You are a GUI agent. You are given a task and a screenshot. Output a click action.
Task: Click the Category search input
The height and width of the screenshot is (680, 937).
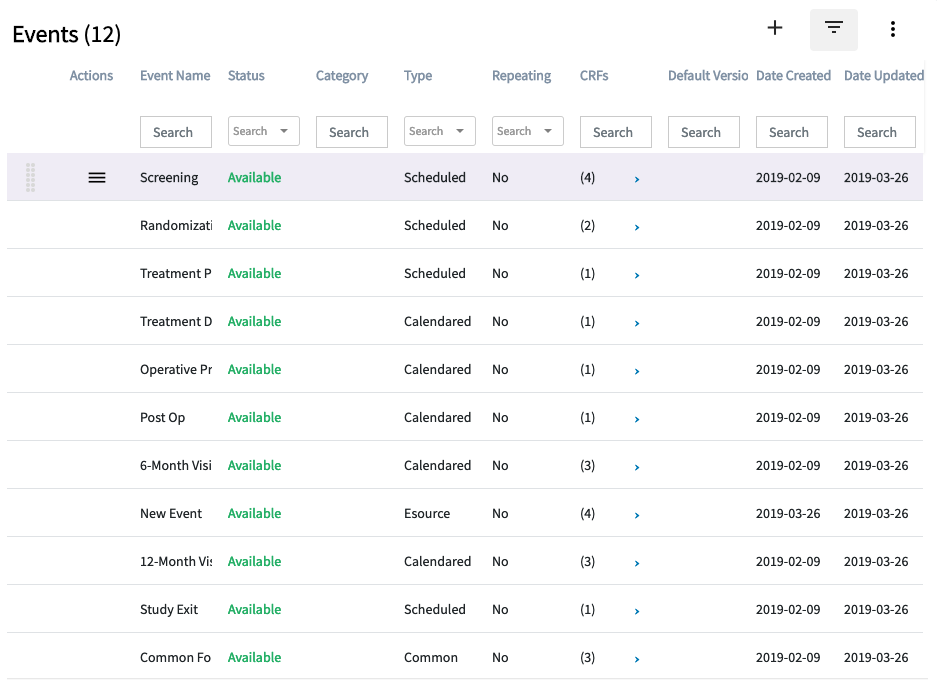351,132
